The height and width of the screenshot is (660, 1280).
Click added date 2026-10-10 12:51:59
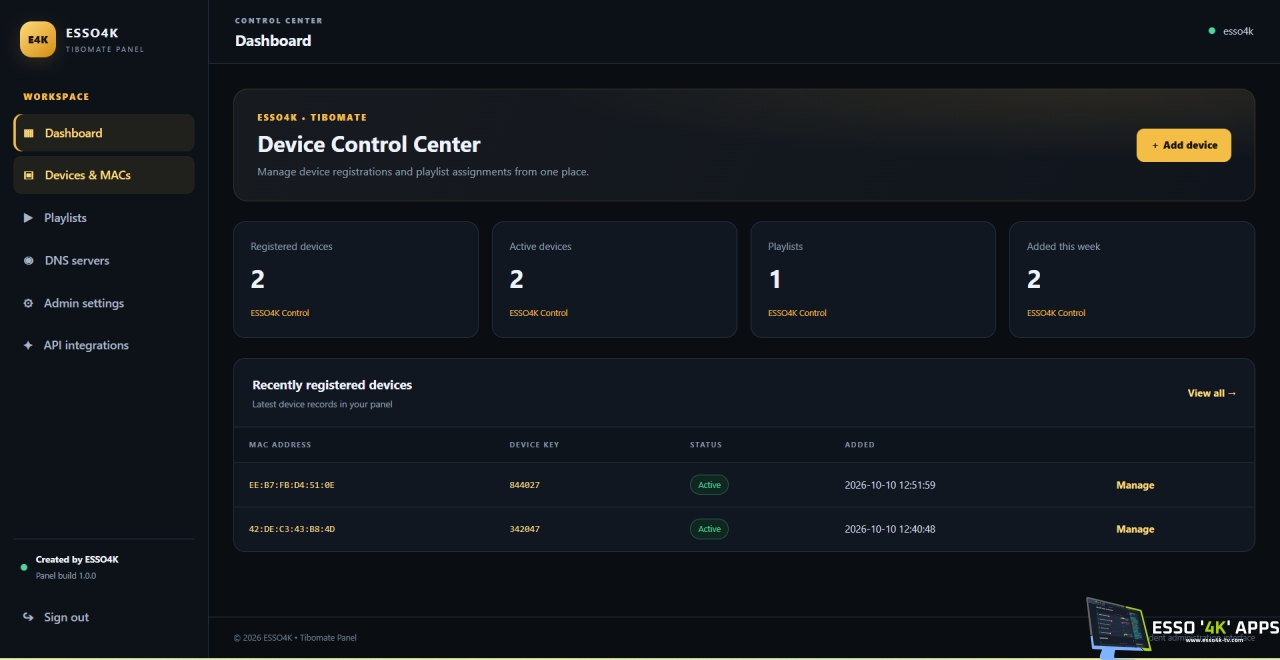coord(890,485)
